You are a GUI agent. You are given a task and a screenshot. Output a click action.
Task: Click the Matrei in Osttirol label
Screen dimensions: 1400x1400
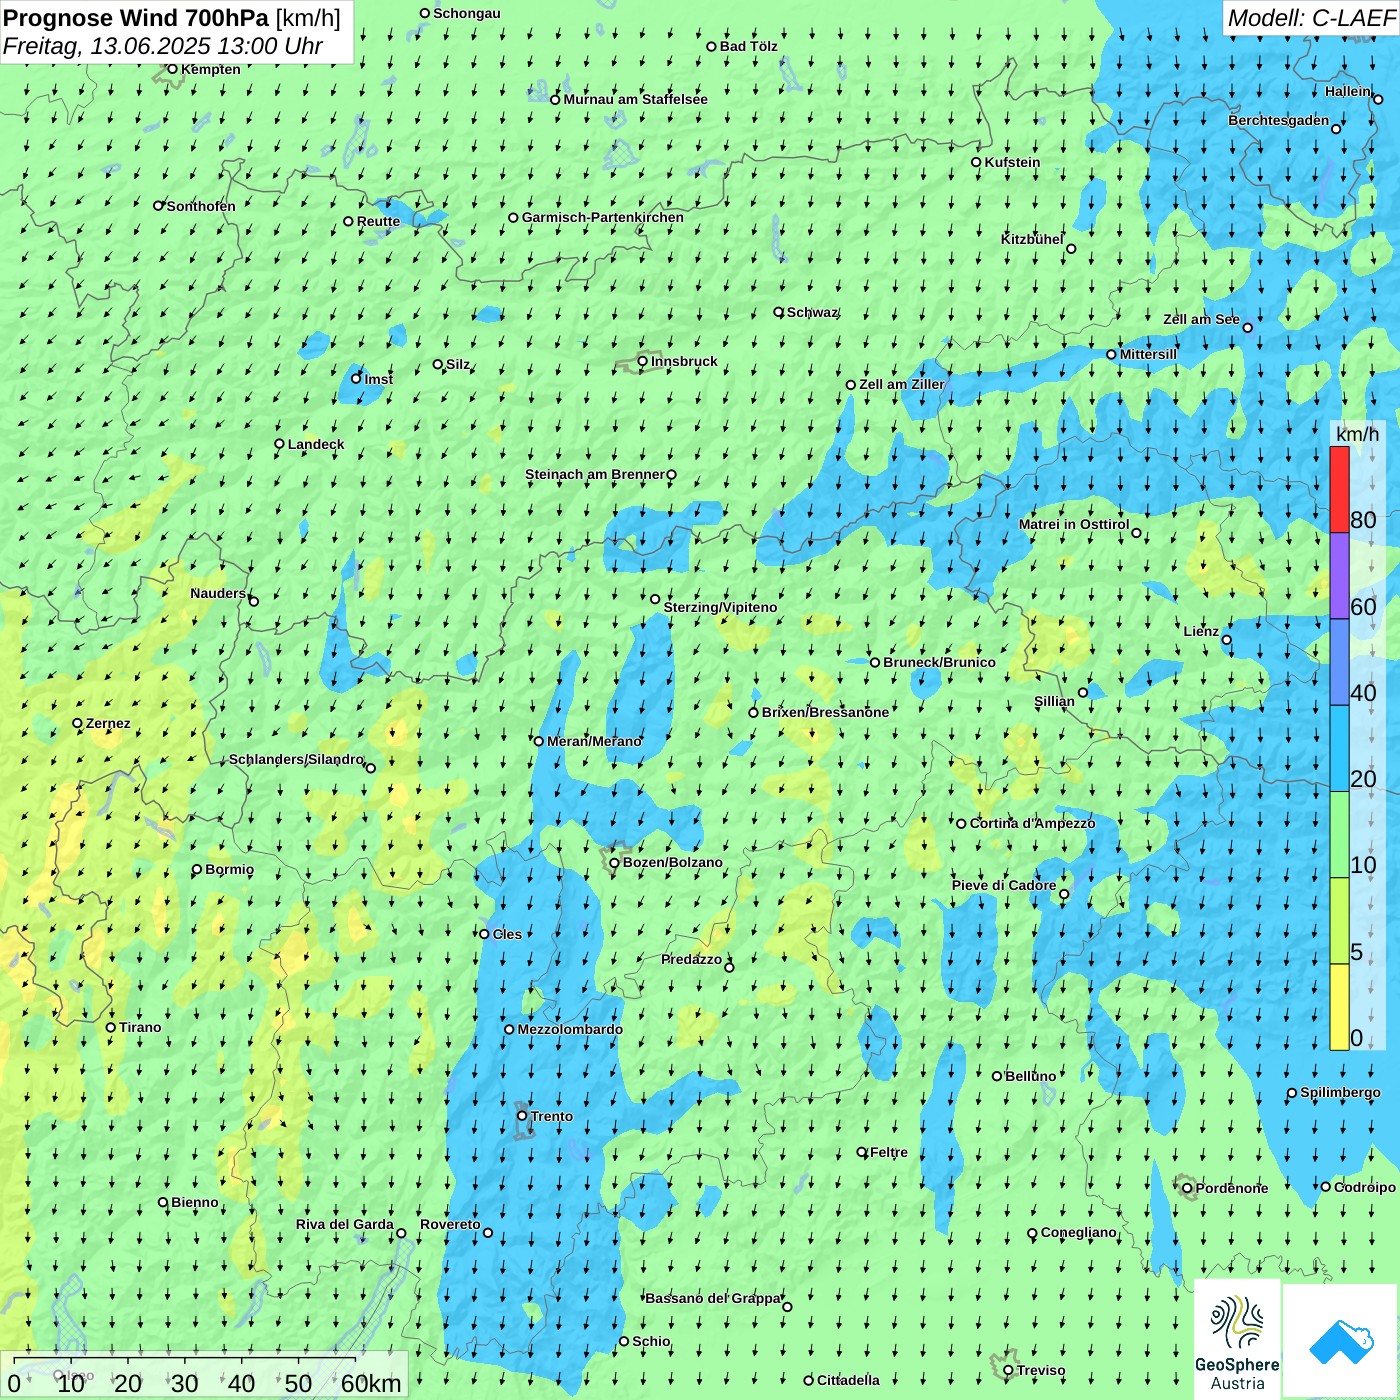(x=1074, y=524)
